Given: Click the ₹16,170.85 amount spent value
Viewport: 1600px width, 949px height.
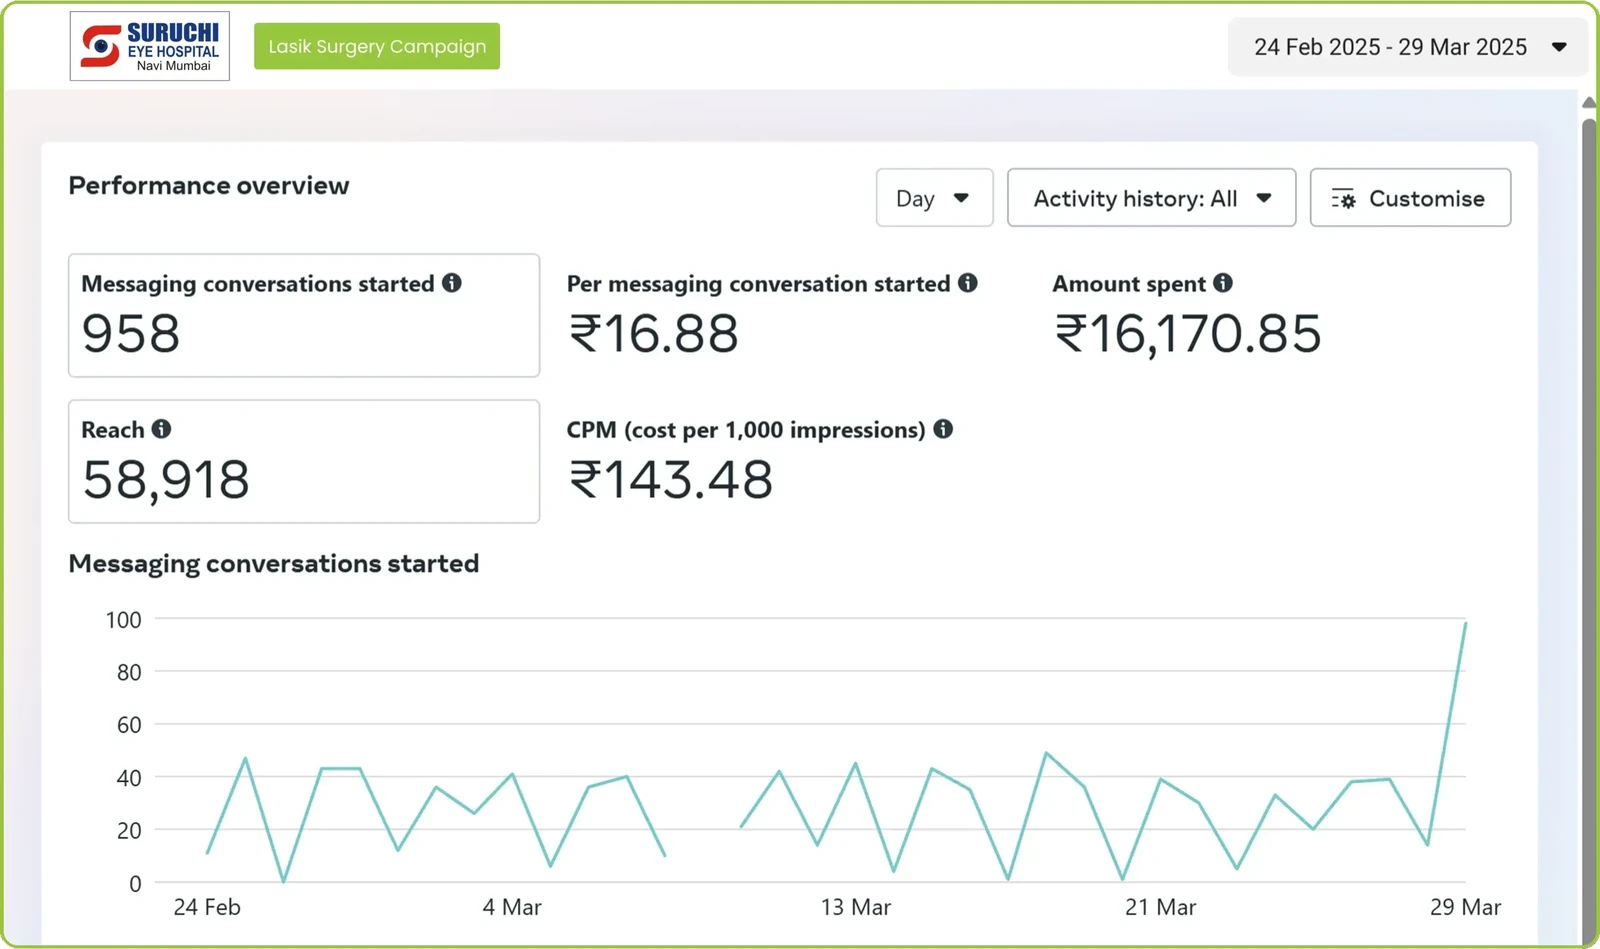Looking at the screenshot, I should pos(1188,334).
